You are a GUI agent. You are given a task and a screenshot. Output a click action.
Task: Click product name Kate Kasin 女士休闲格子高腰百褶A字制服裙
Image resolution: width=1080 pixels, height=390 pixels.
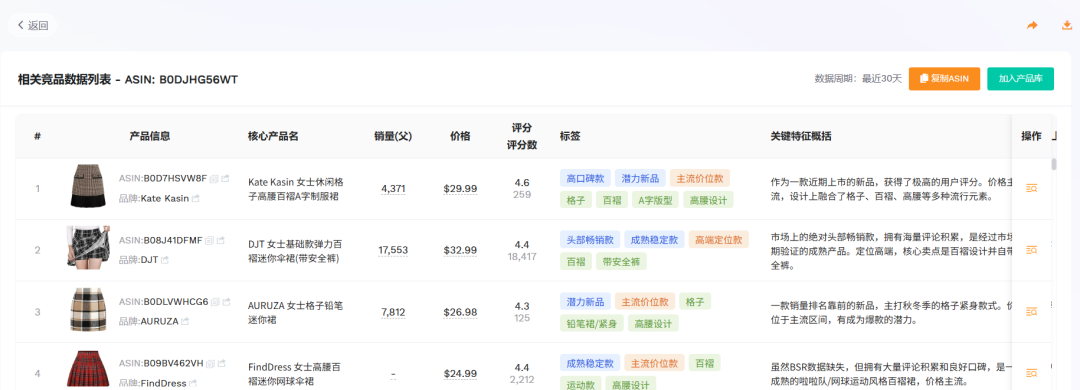[x=296, y=189]
